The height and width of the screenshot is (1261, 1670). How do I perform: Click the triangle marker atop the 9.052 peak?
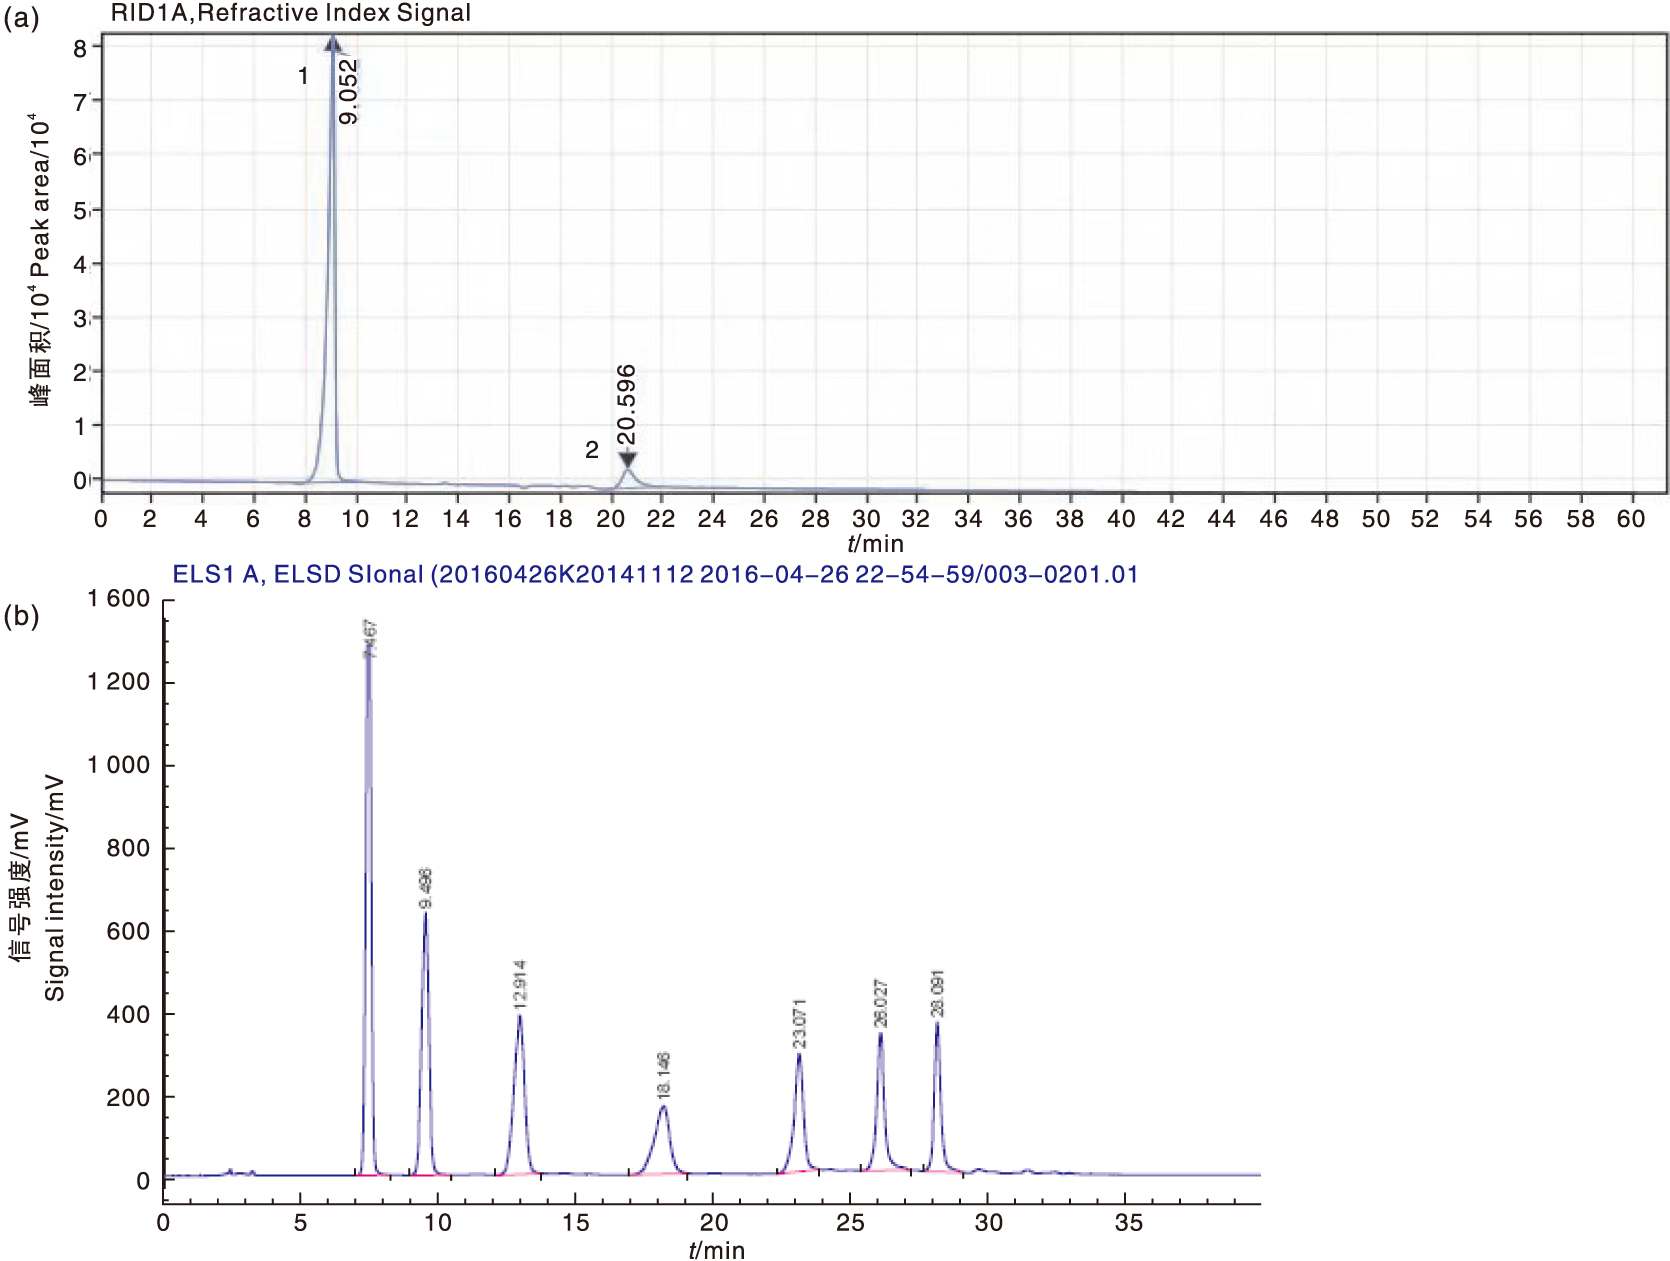(333, 44)
